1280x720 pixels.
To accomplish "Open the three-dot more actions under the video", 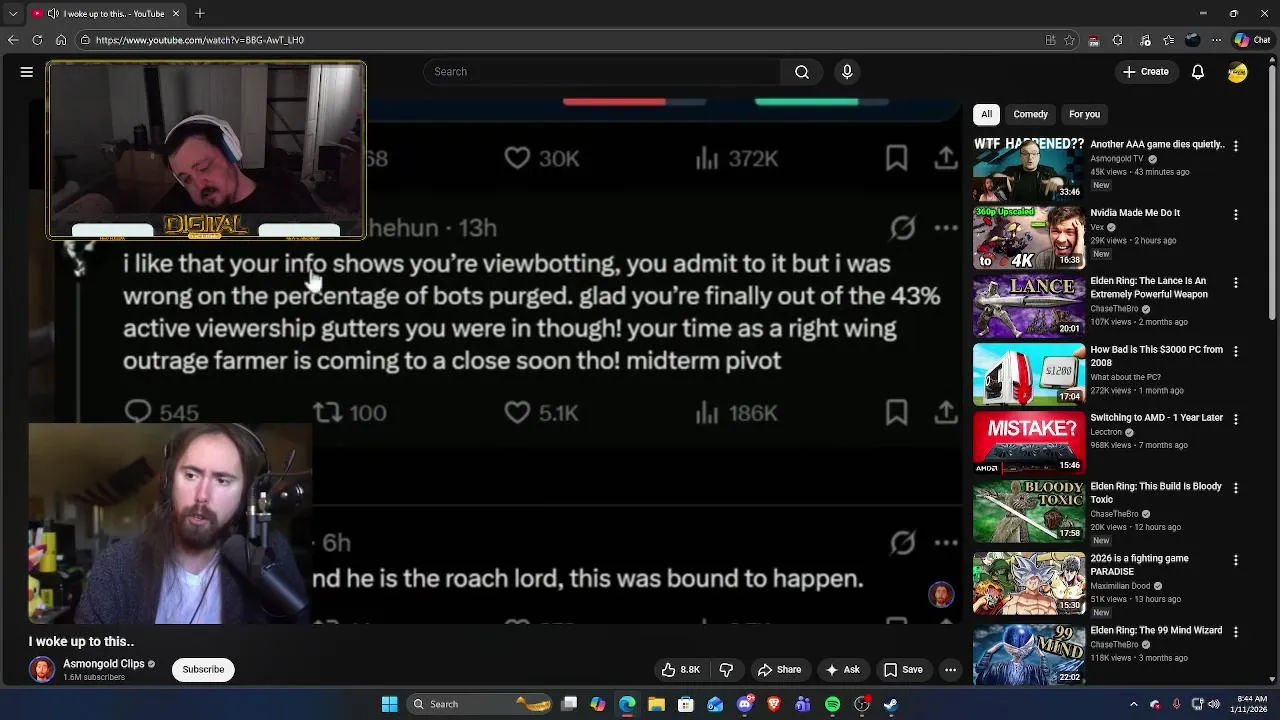I will pyautogui.click(x=951, y=670).
